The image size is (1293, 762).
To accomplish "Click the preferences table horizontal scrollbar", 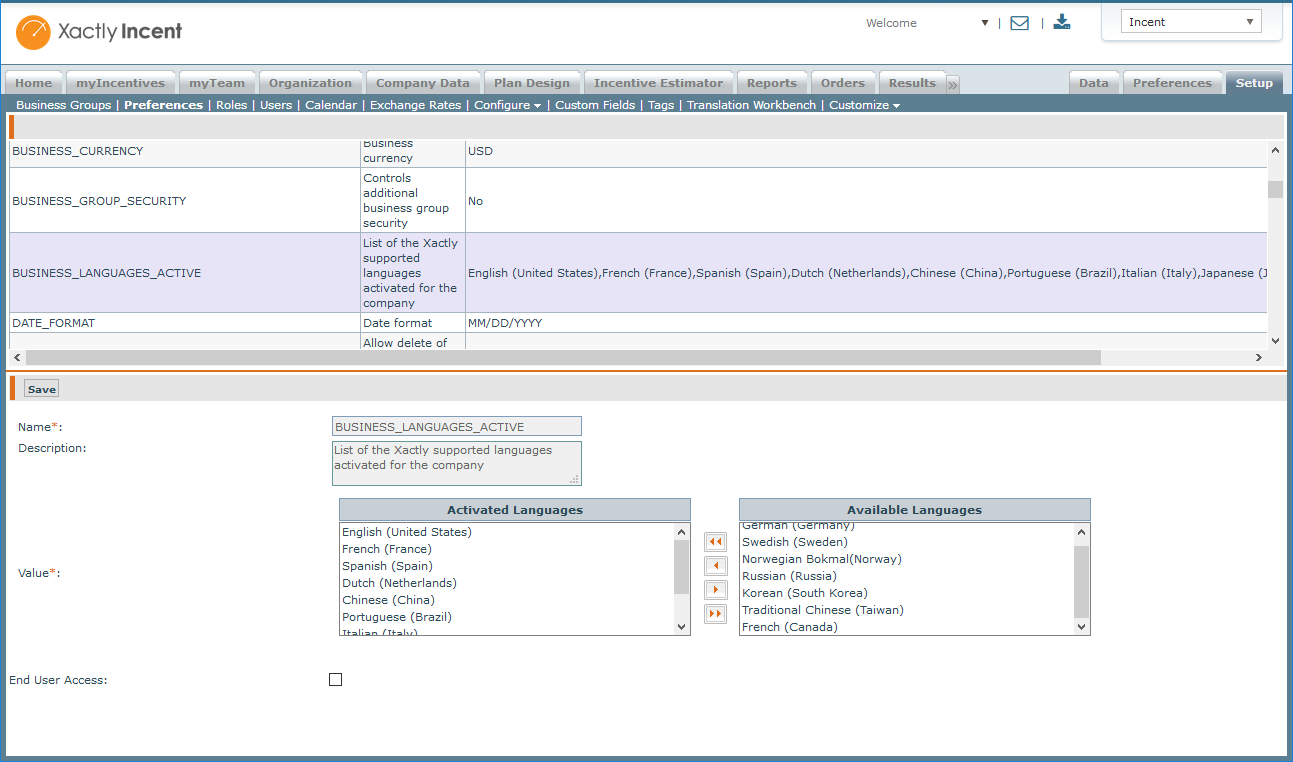I will (x=562, y=357).
